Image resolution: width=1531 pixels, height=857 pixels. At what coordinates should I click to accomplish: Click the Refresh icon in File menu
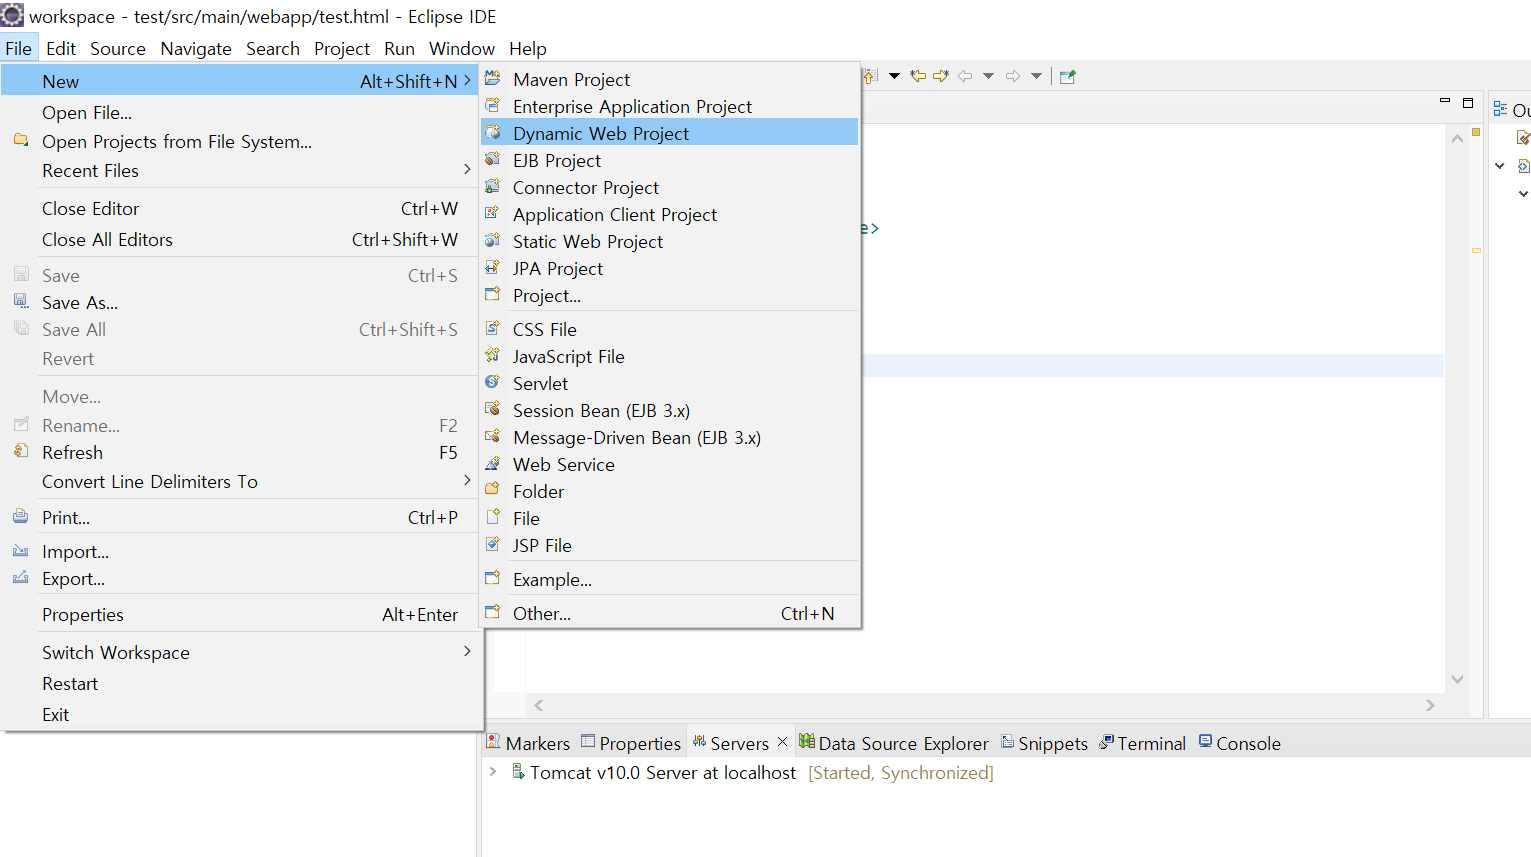point(21,451)
